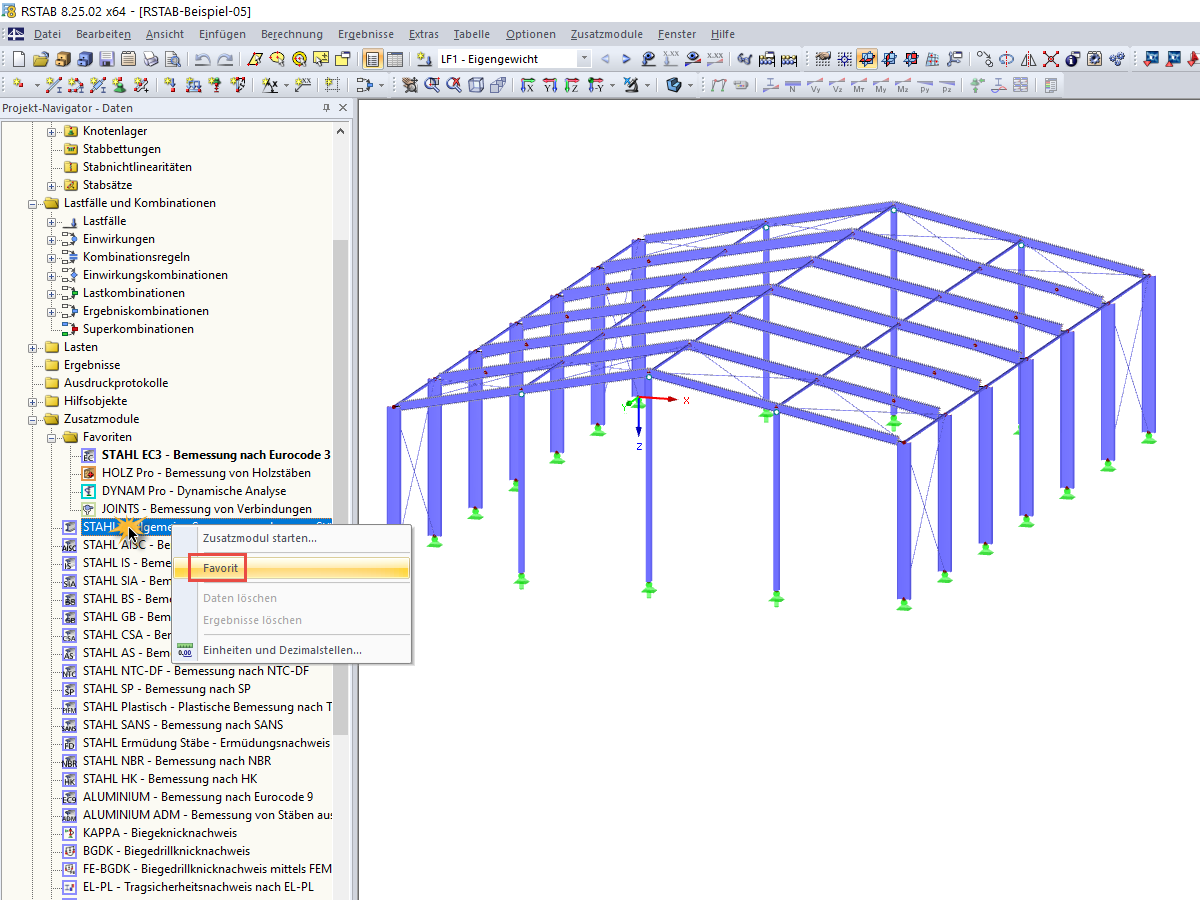Create a new model with the New icon
The height and width of the screenshot is (900, 1200).
tap(19, 59)
